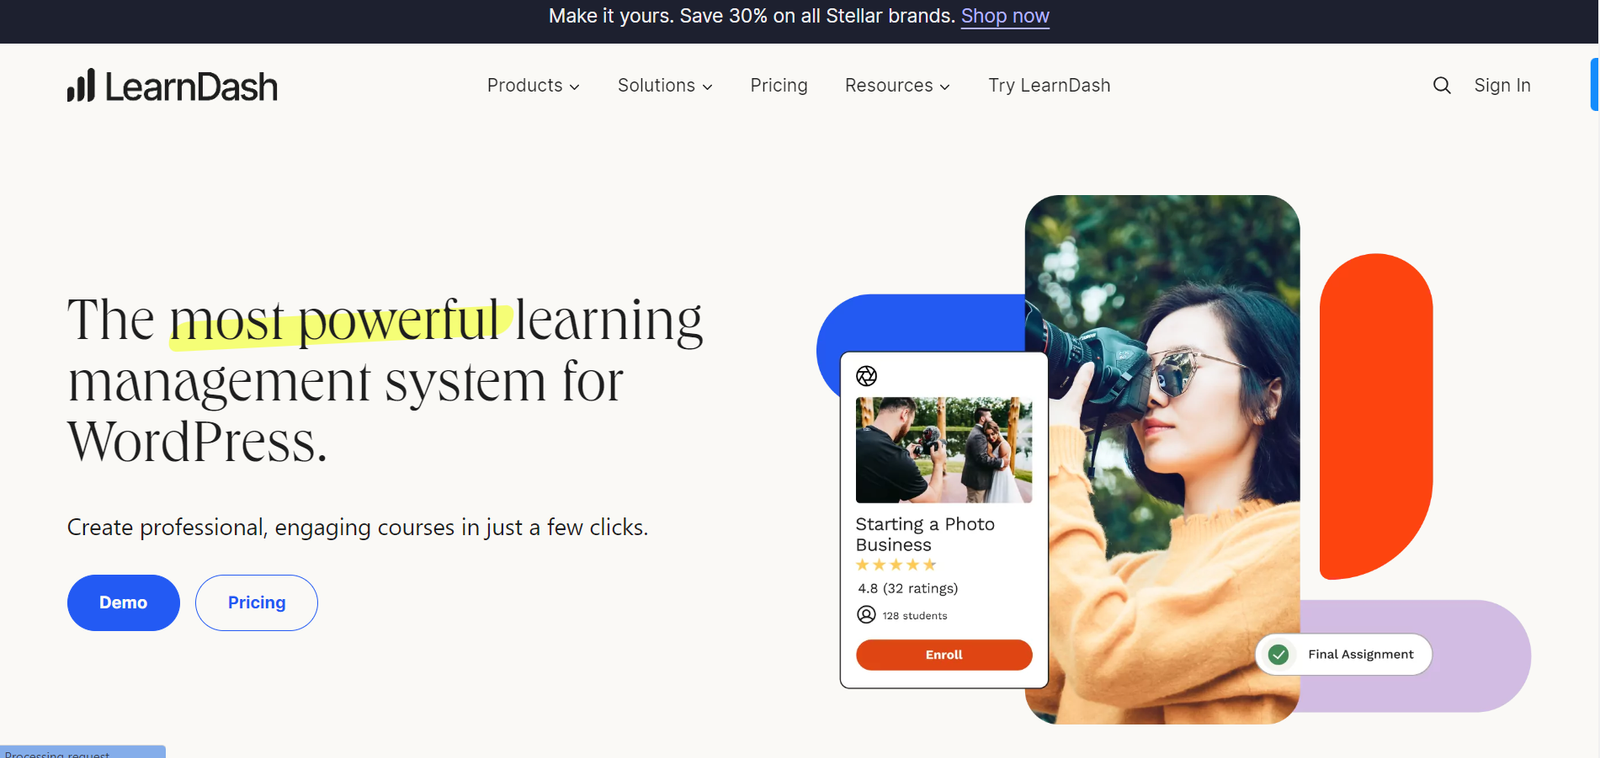This screenshot has height=758, width=1600.
Task: Follow the Shop now banner link
Action: pyautogui.click(x=1005, y=16)
